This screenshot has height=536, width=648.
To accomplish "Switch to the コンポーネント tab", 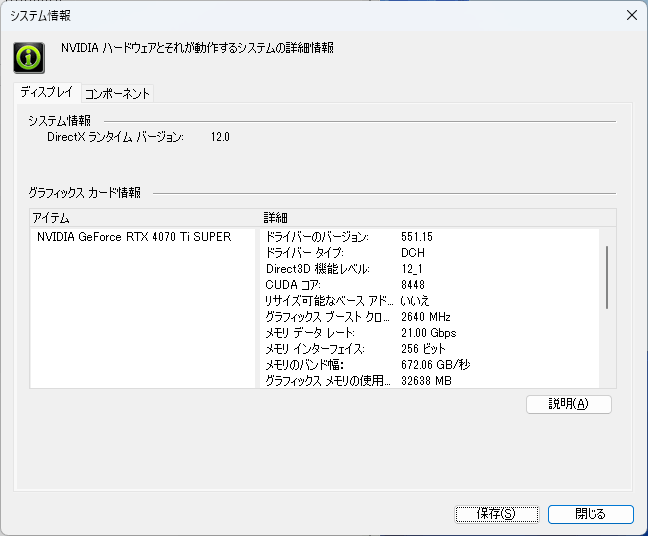I will click(x=117, y=93).
